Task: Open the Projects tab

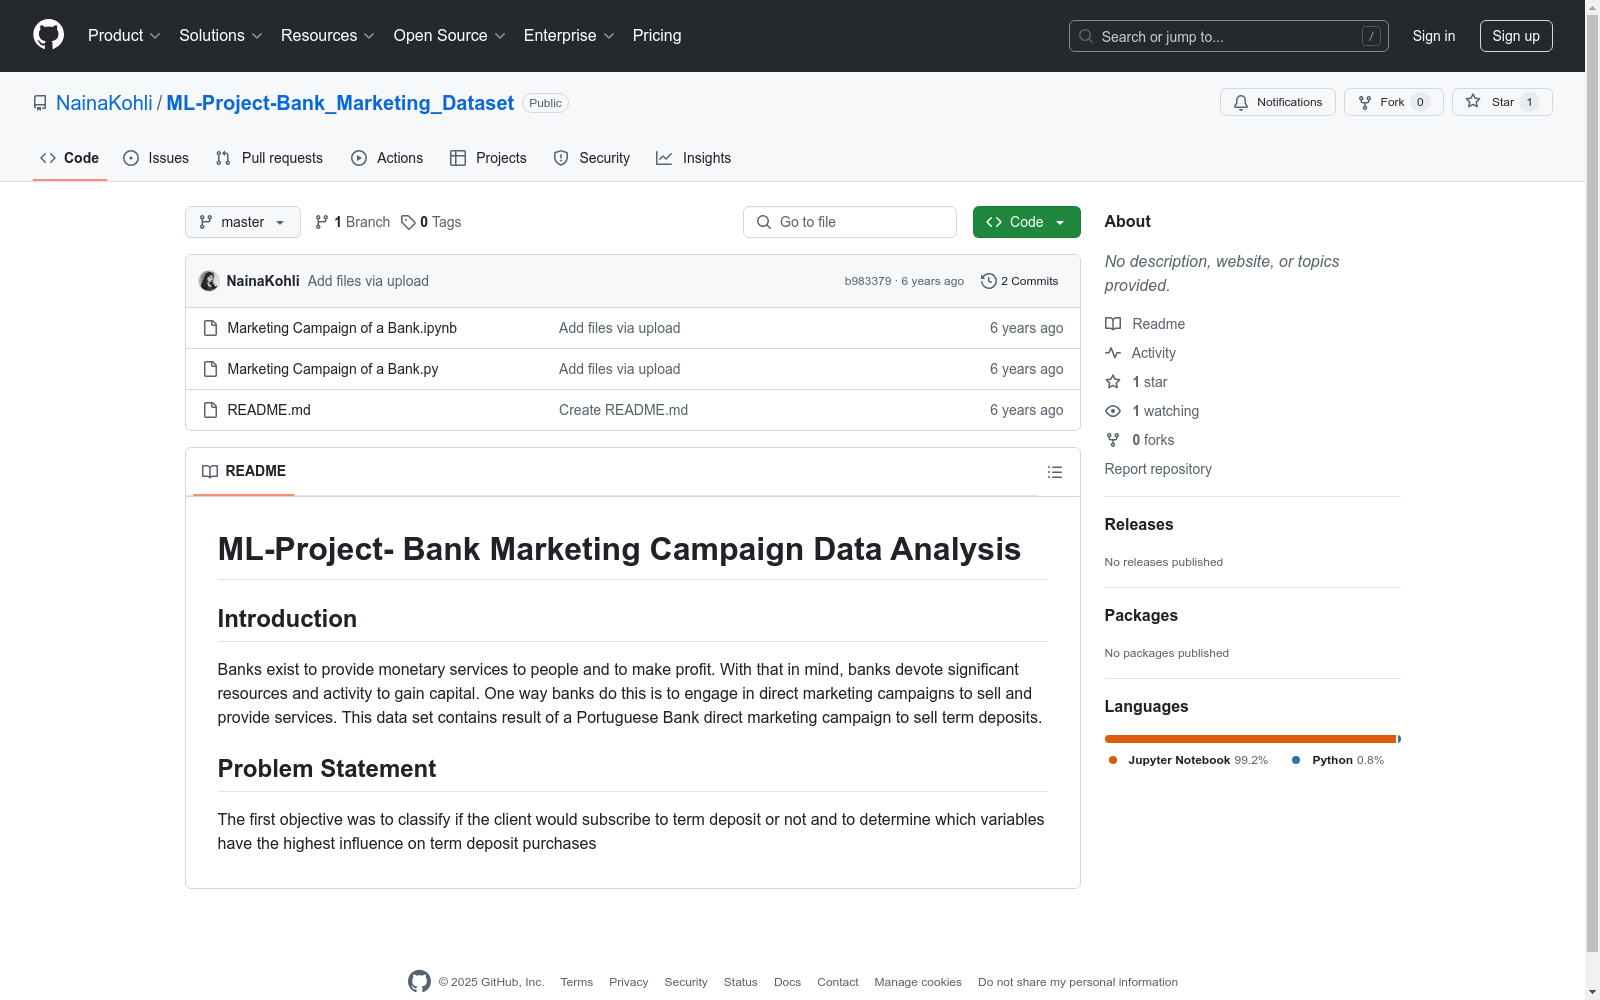Action: click(488, 158)
